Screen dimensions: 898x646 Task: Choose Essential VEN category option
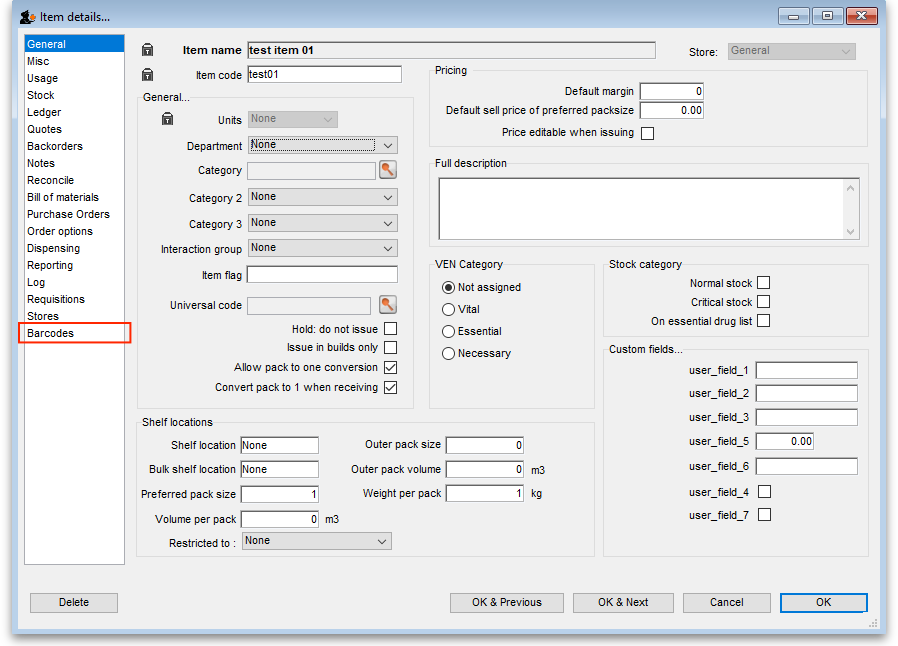coord(449,332)
